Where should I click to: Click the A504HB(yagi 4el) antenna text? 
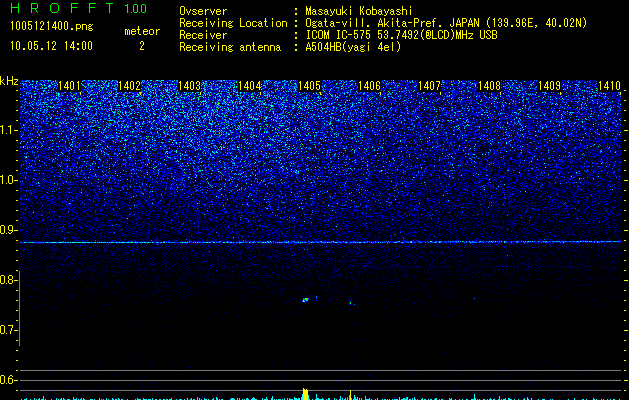coord(353,47)
